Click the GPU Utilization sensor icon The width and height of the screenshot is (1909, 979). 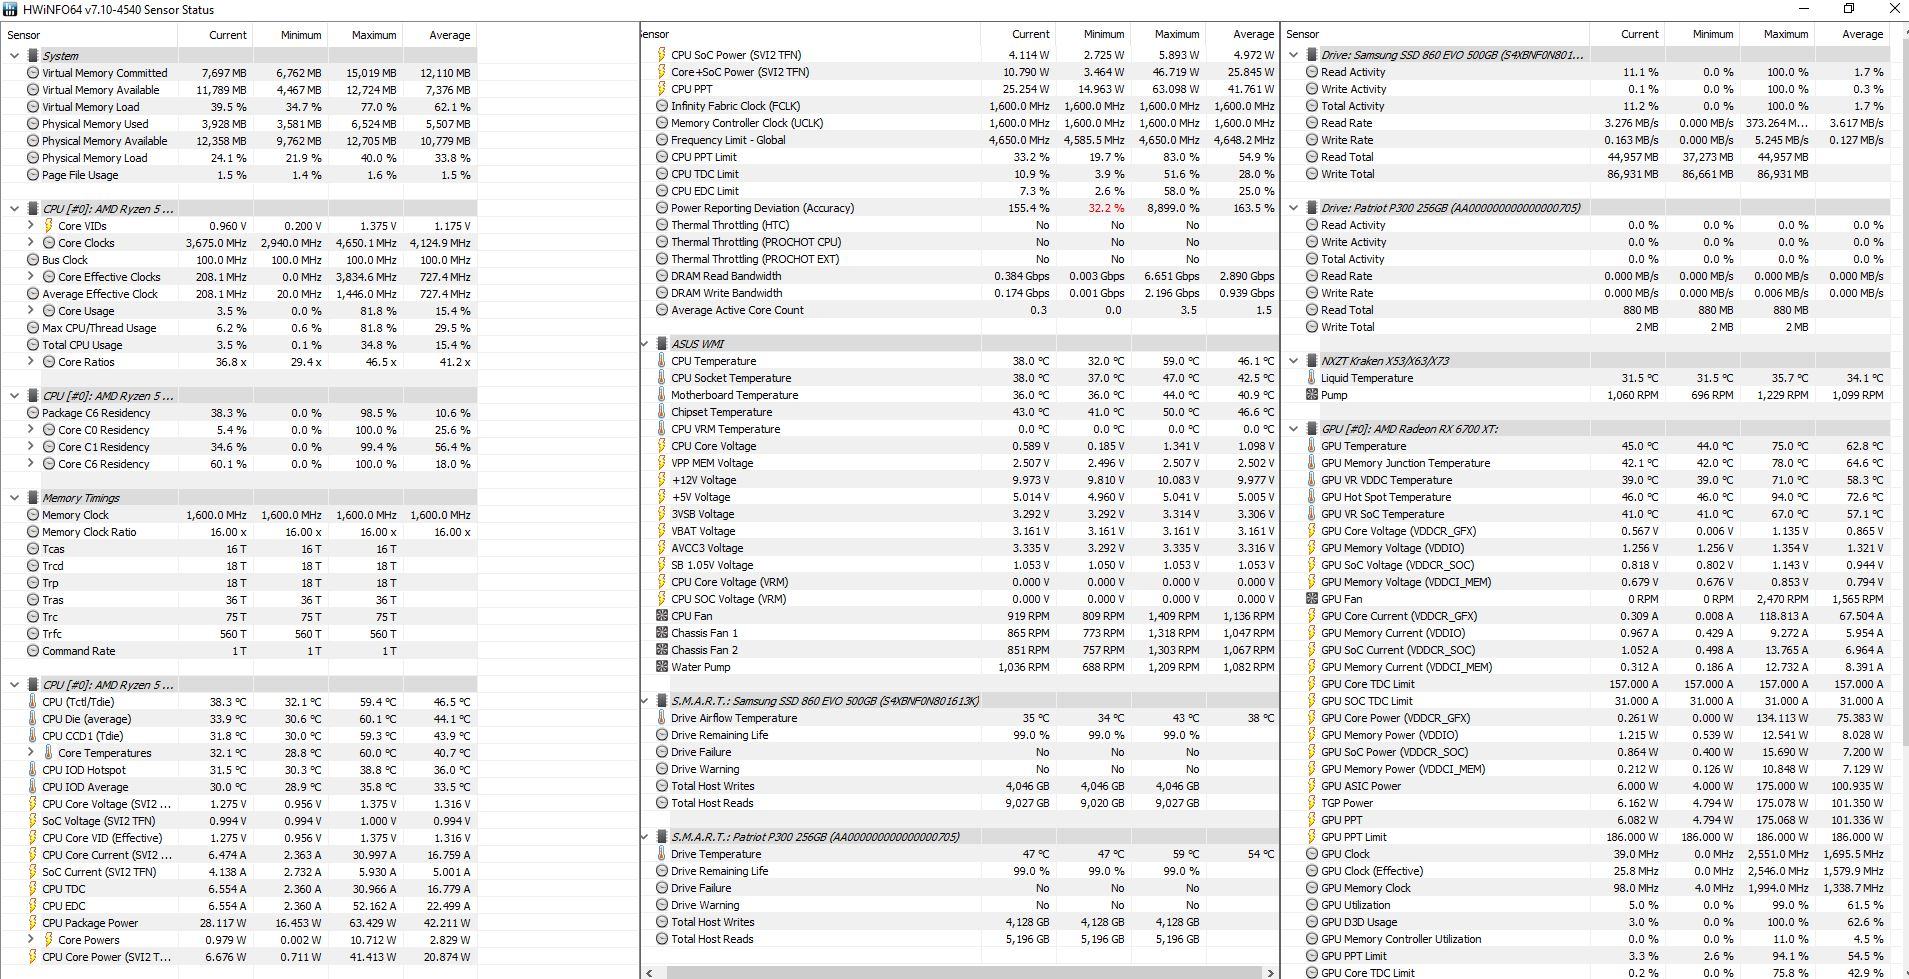click(1311, 905)
